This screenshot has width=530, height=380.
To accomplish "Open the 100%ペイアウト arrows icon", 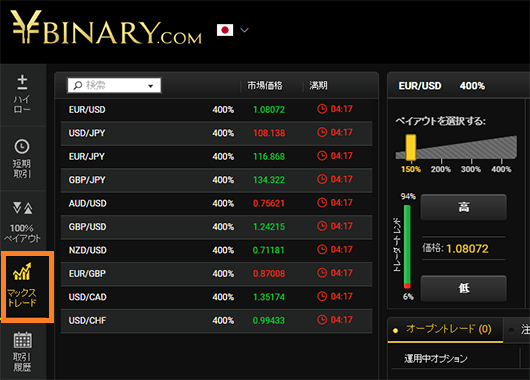I will click(x=22, y=208).
